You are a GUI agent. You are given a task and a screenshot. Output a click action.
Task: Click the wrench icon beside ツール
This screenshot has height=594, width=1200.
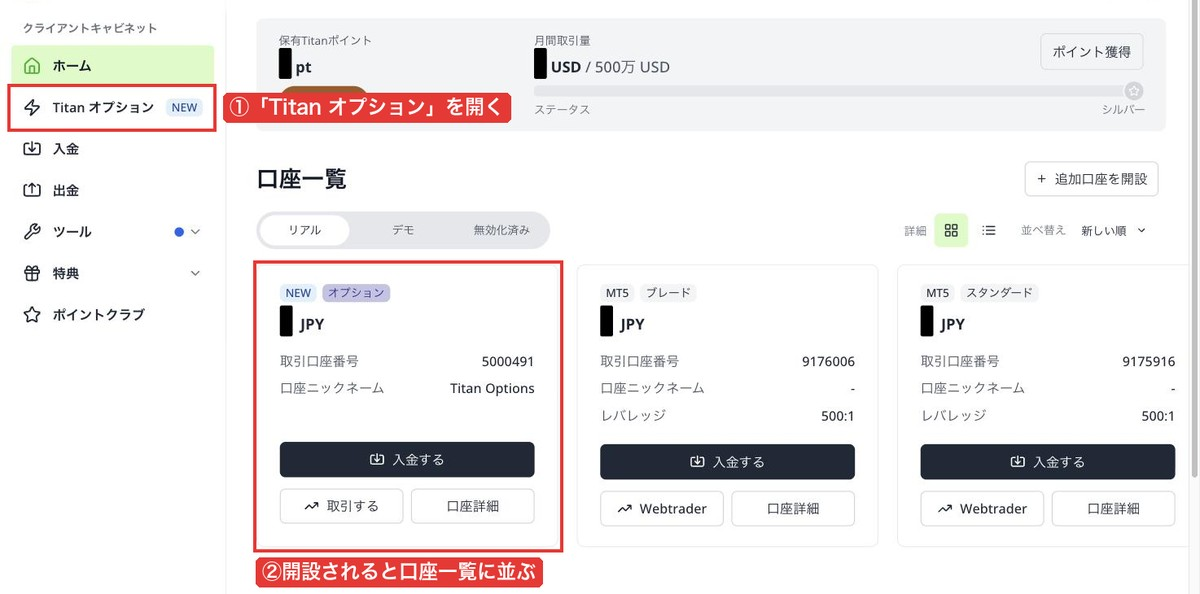coord(32,231)
